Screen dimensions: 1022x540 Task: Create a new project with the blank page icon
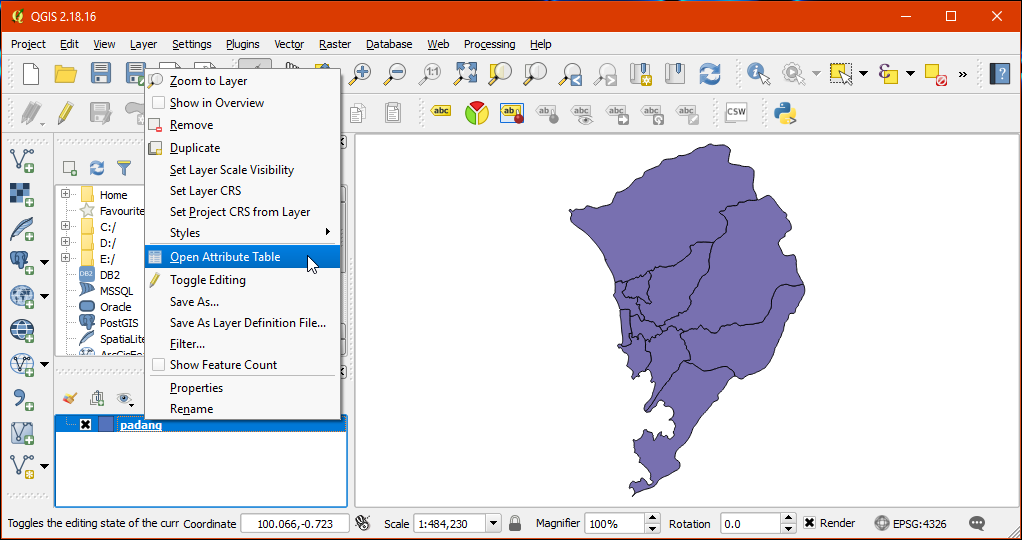click(x=31, y=73)
